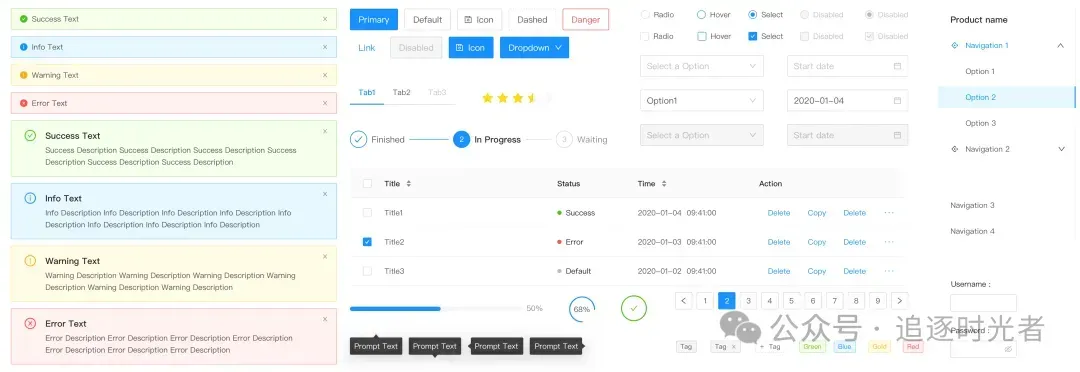
Task: Select Option 3 in navigation menu
Action: tap(981, 123)
